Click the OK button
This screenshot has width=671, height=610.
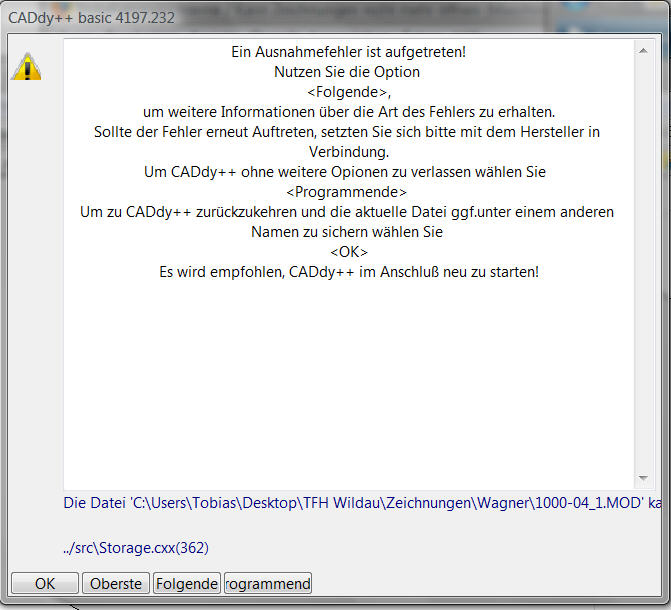pos(45,583)
